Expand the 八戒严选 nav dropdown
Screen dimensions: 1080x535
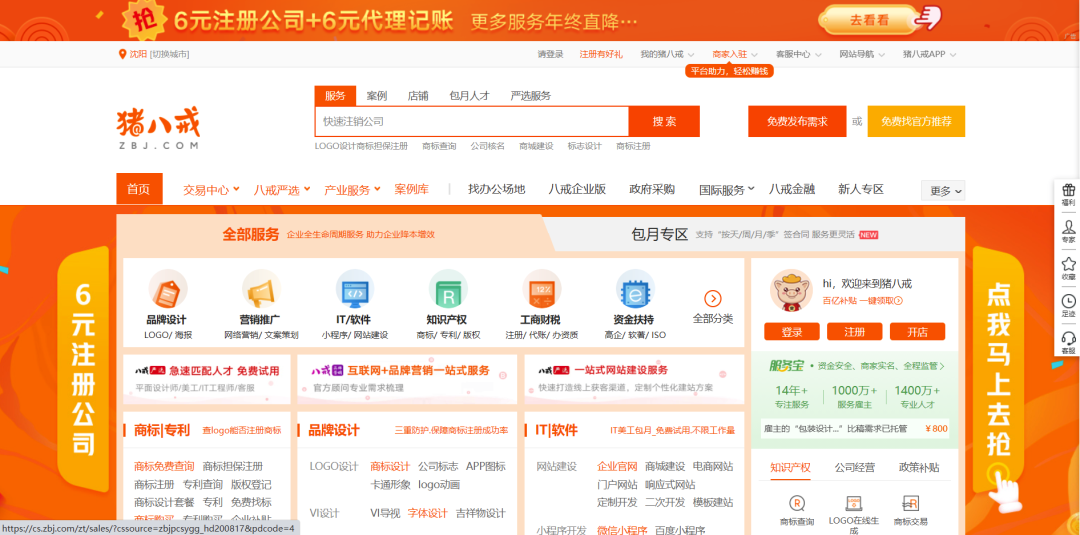tap(282, 190)
